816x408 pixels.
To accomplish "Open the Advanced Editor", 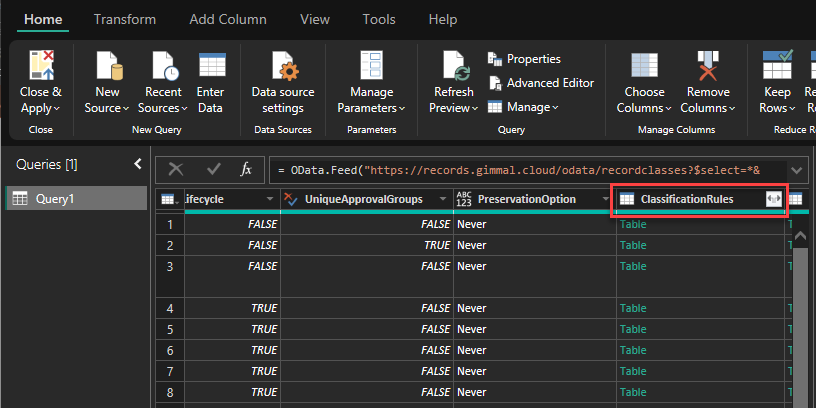I will click(540, 83).
